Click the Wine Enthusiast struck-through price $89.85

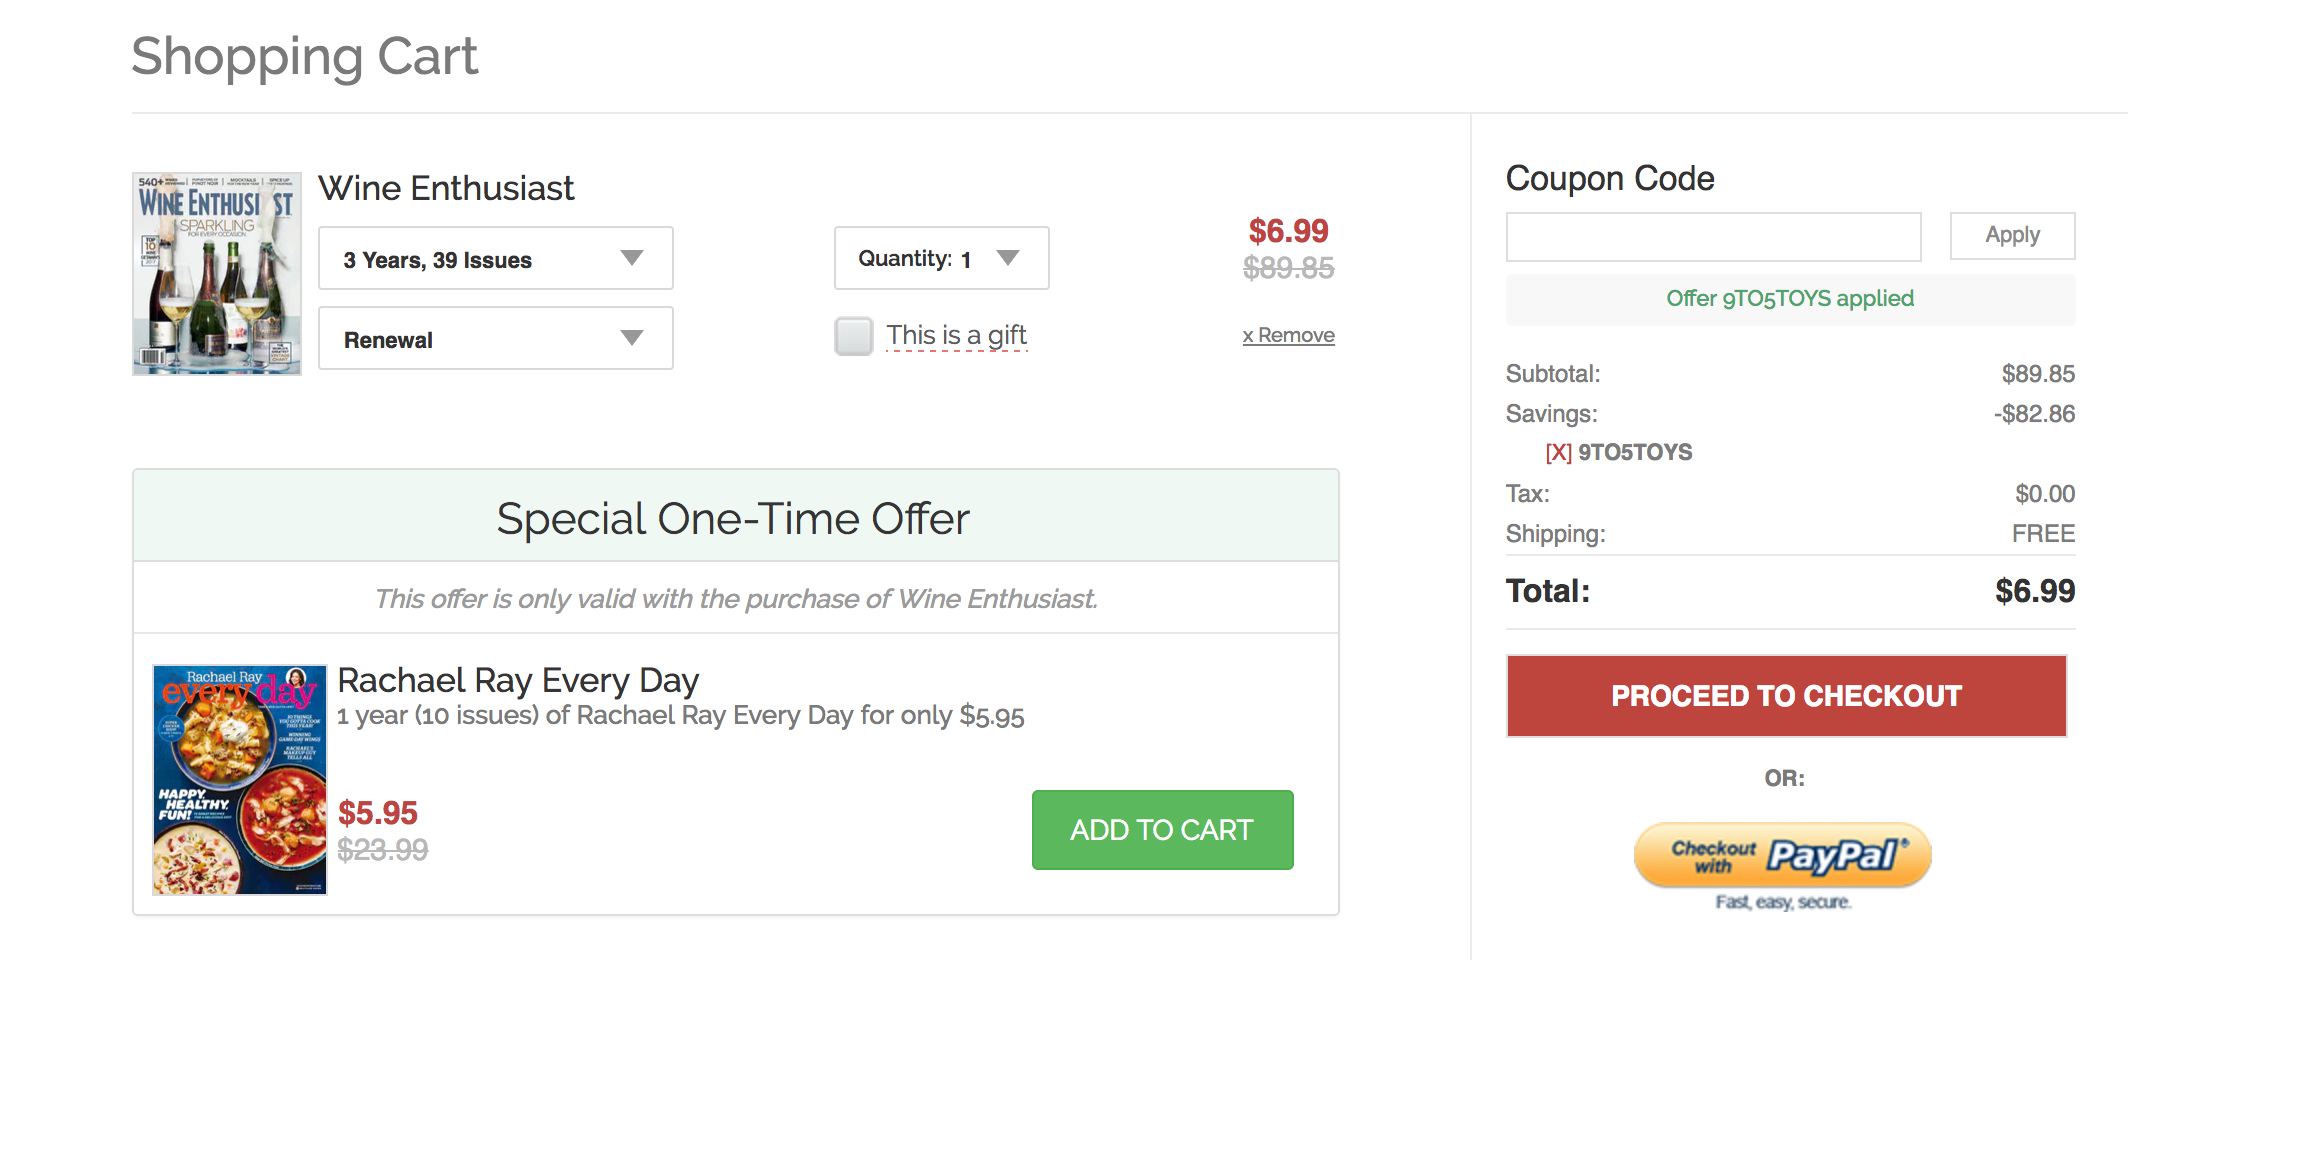1288,268
